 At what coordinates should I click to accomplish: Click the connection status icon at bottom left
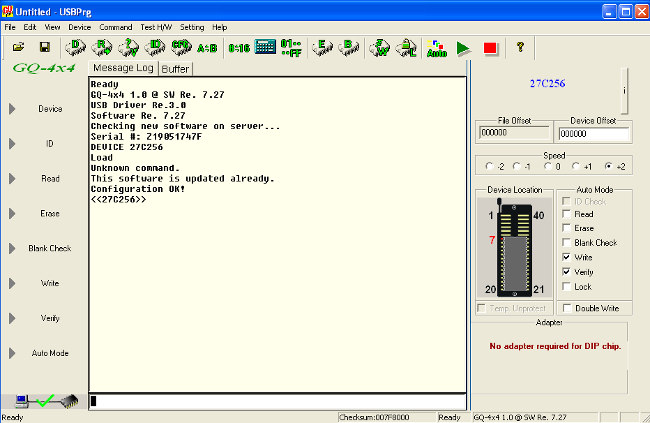[46, 401]
